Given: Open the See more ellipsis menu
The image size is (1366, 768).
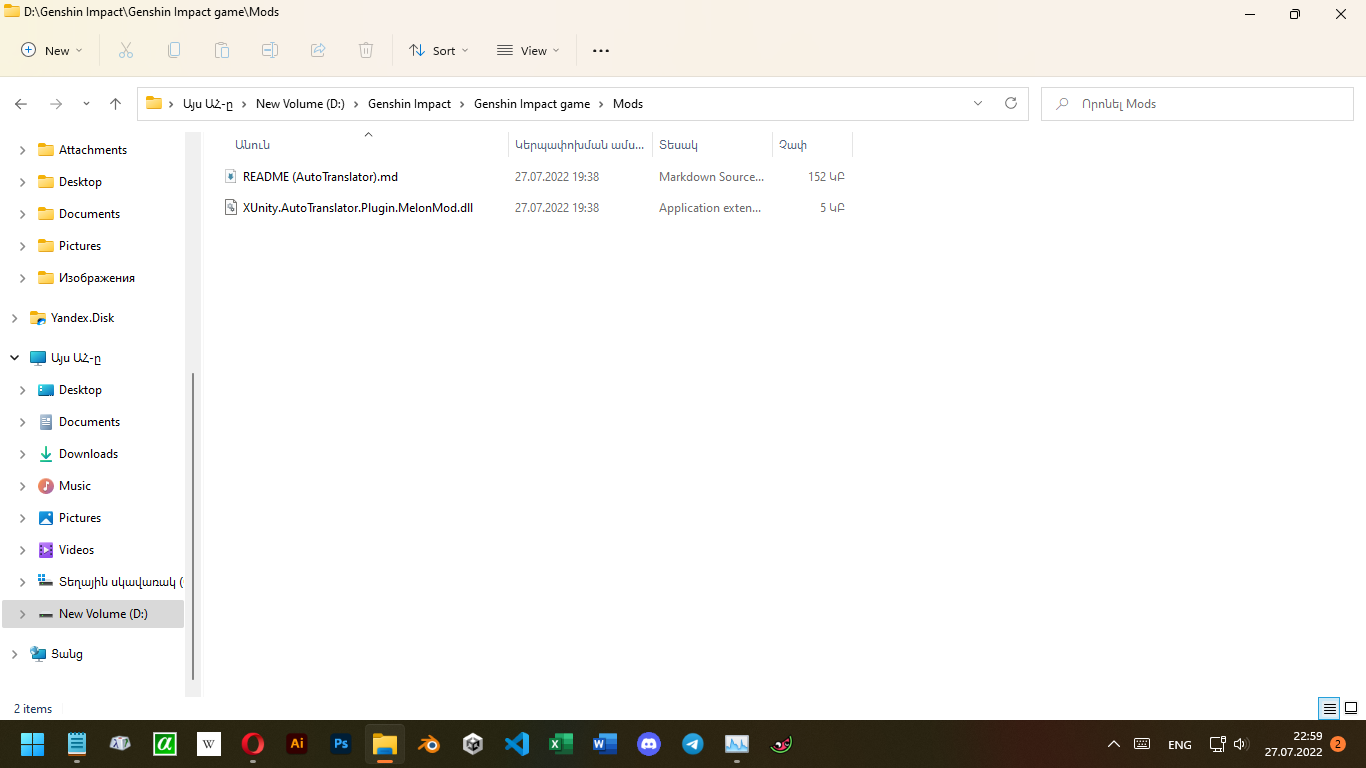Looking at the screenshot, I should (x=601, y=50).
